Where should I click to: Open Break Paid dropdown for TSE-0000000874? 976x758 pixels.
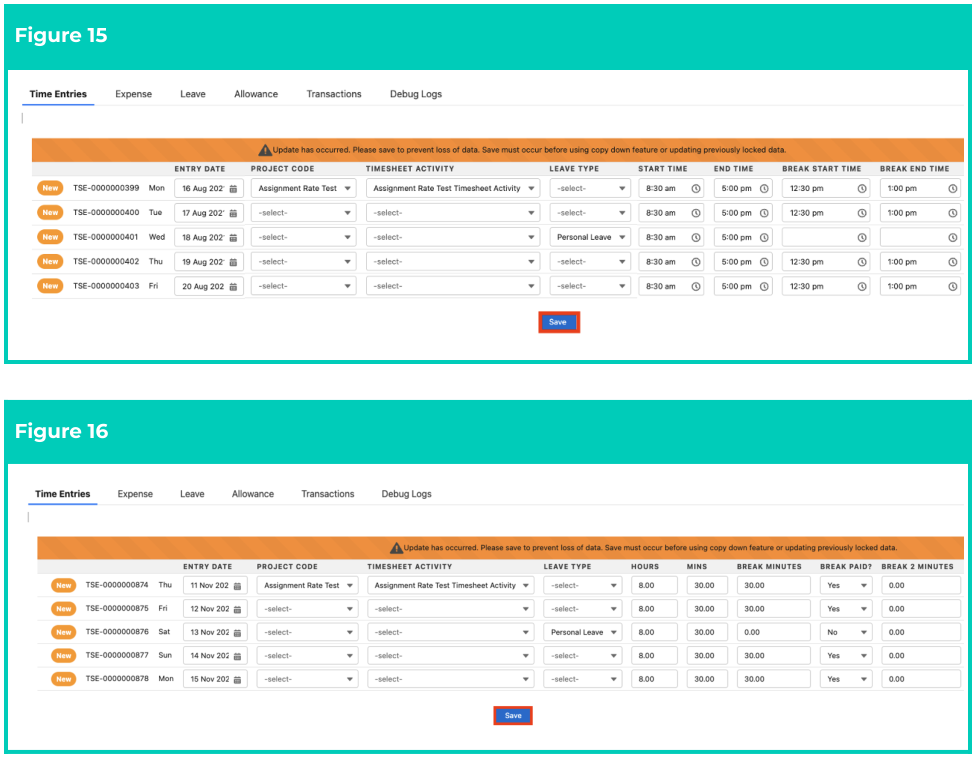click(x=846, y=586)
